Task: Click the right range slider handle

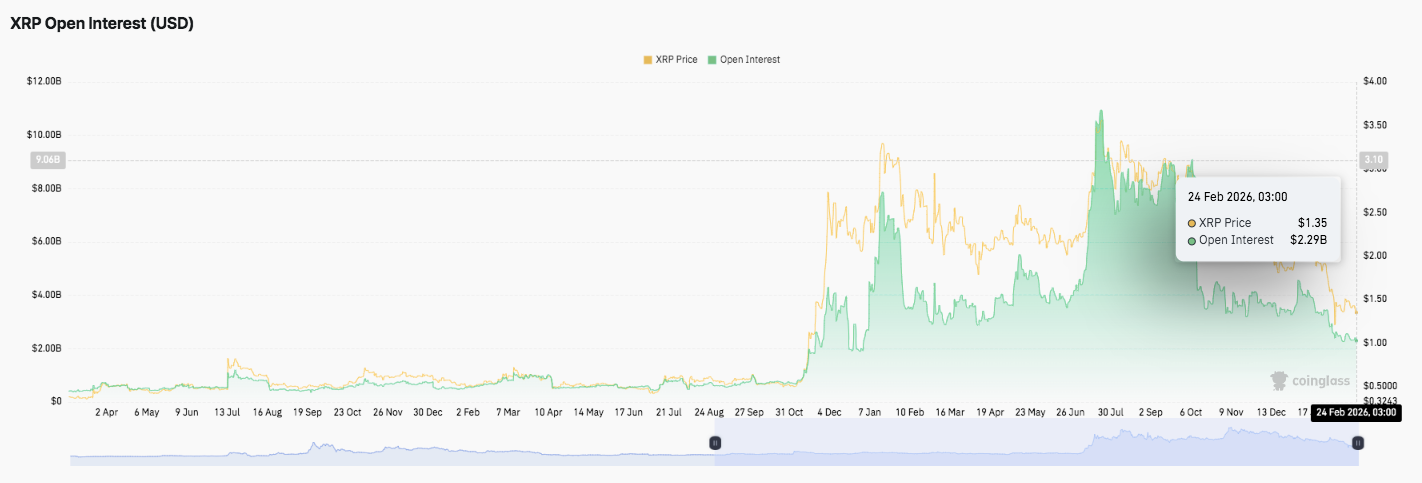Action: (1357, 442)
